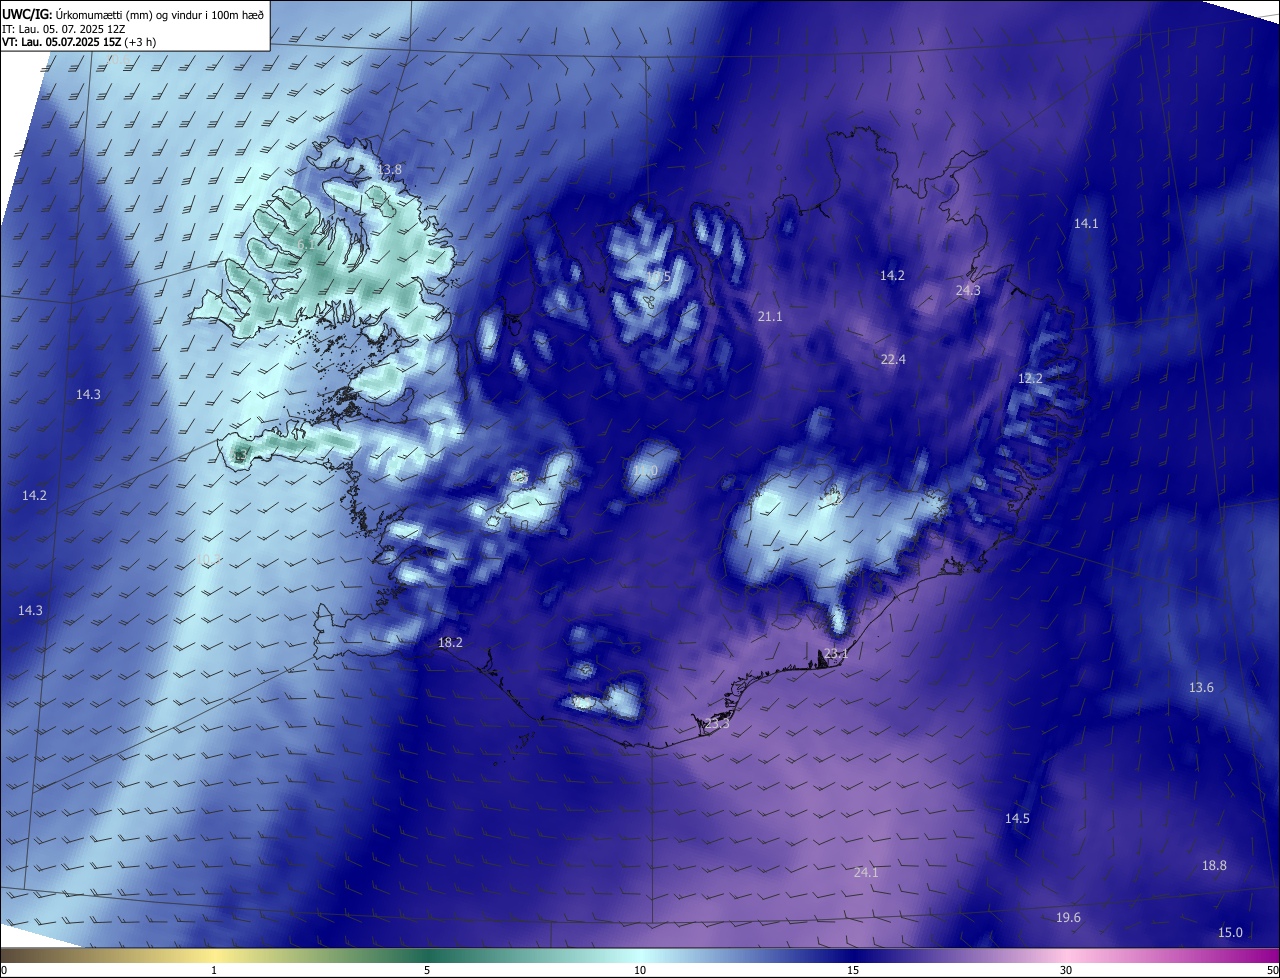
Task: Click the 13.6 value label
Action: click(1201, 688)
